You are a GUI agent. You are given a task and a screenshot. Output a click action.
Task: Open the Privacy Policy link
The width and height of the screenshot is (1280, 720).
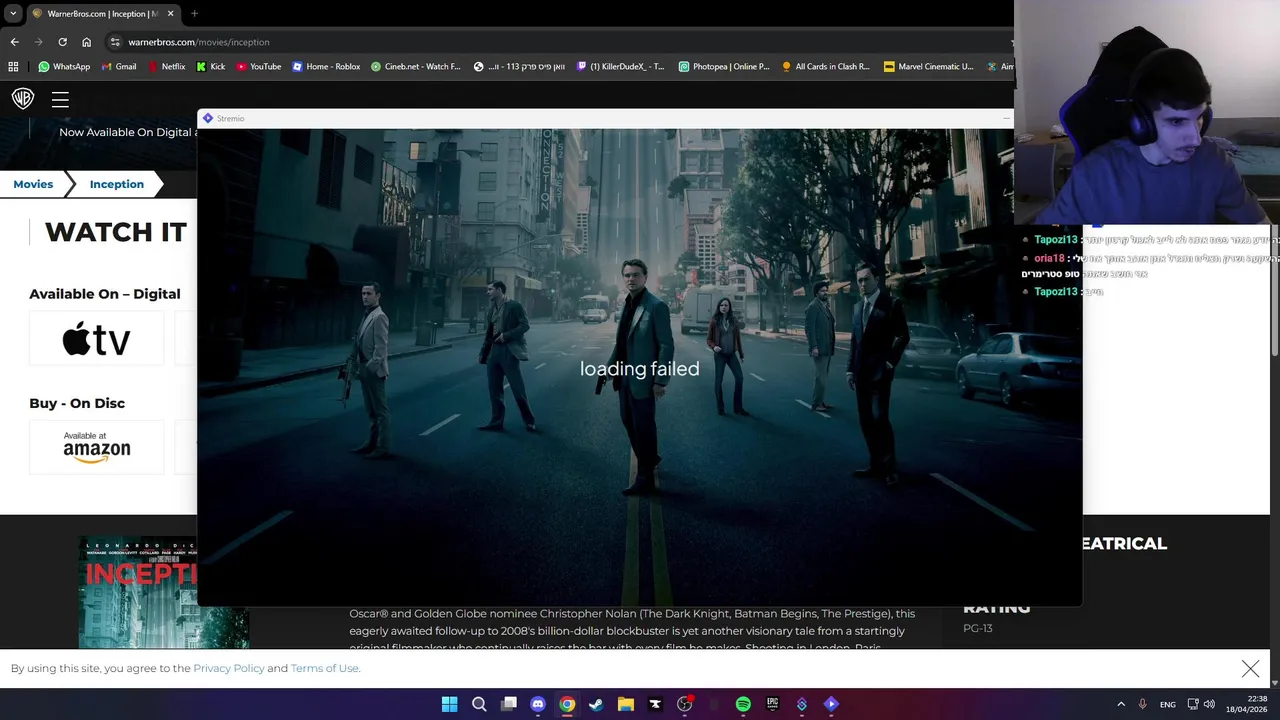pyautogui.click(x=229, y=668)
